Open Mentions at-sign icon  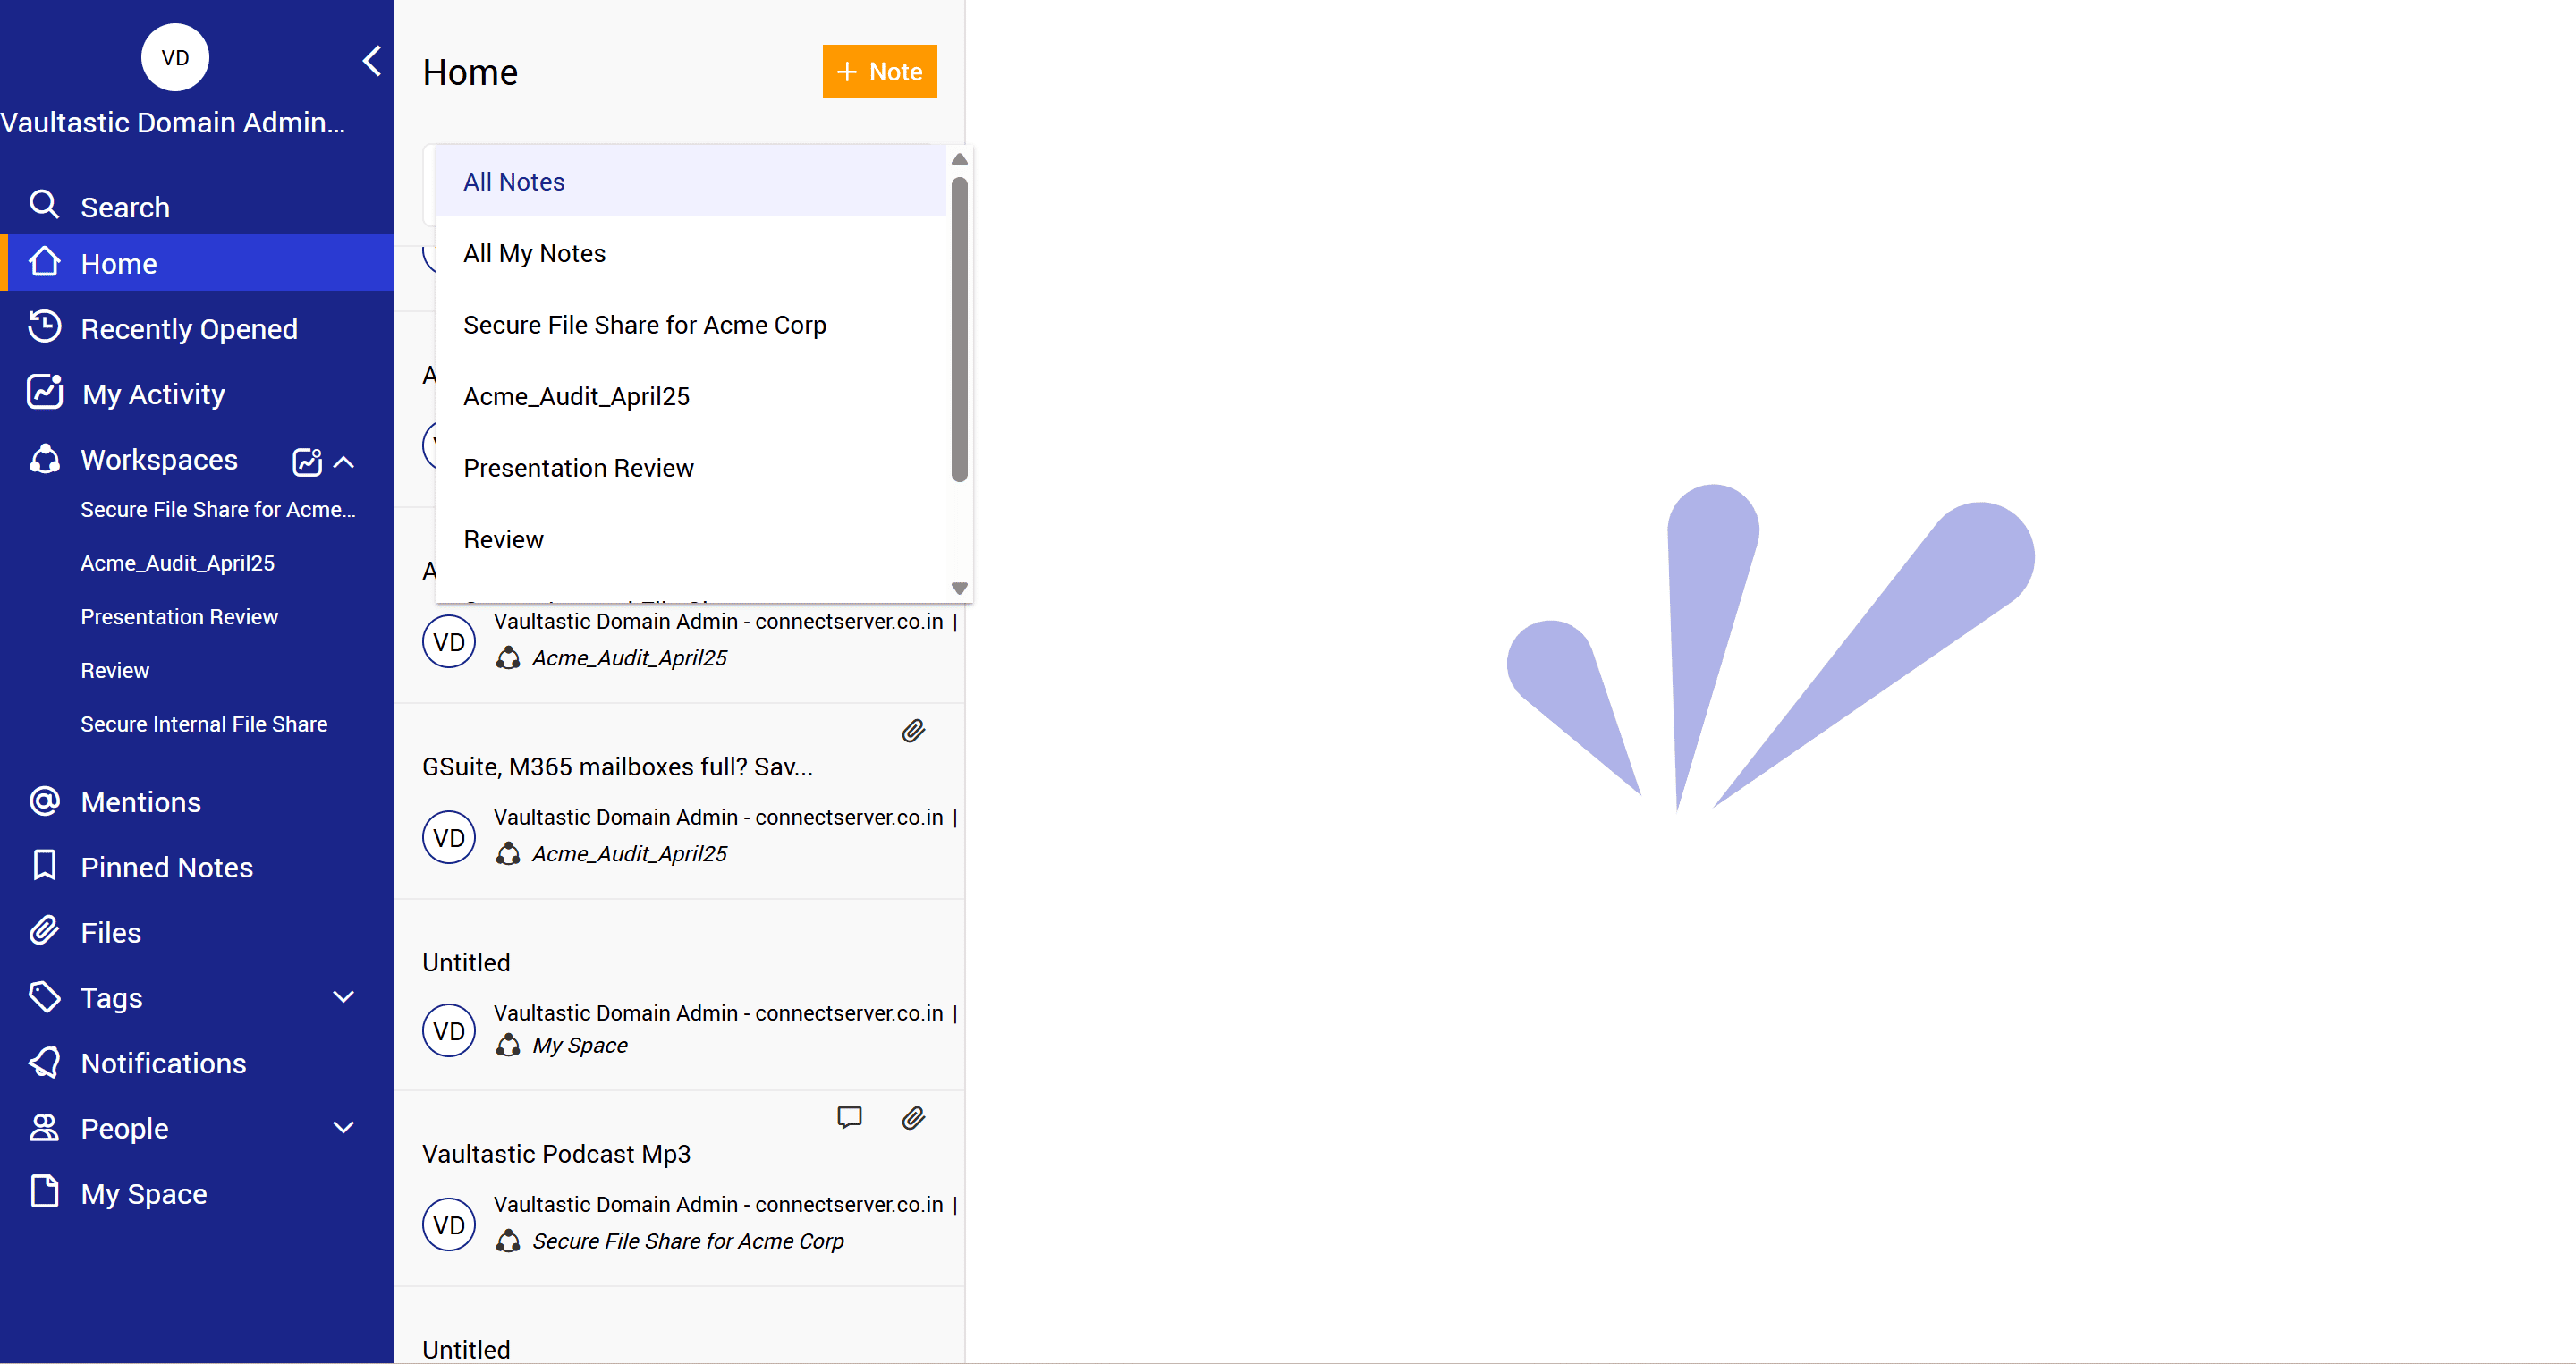pyautogui.click(x=44, y=801)
